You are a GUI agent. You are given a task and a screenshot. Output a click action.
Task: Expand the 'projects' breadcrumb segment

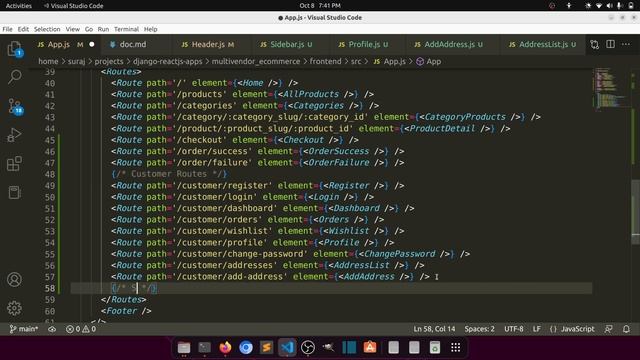109,62
